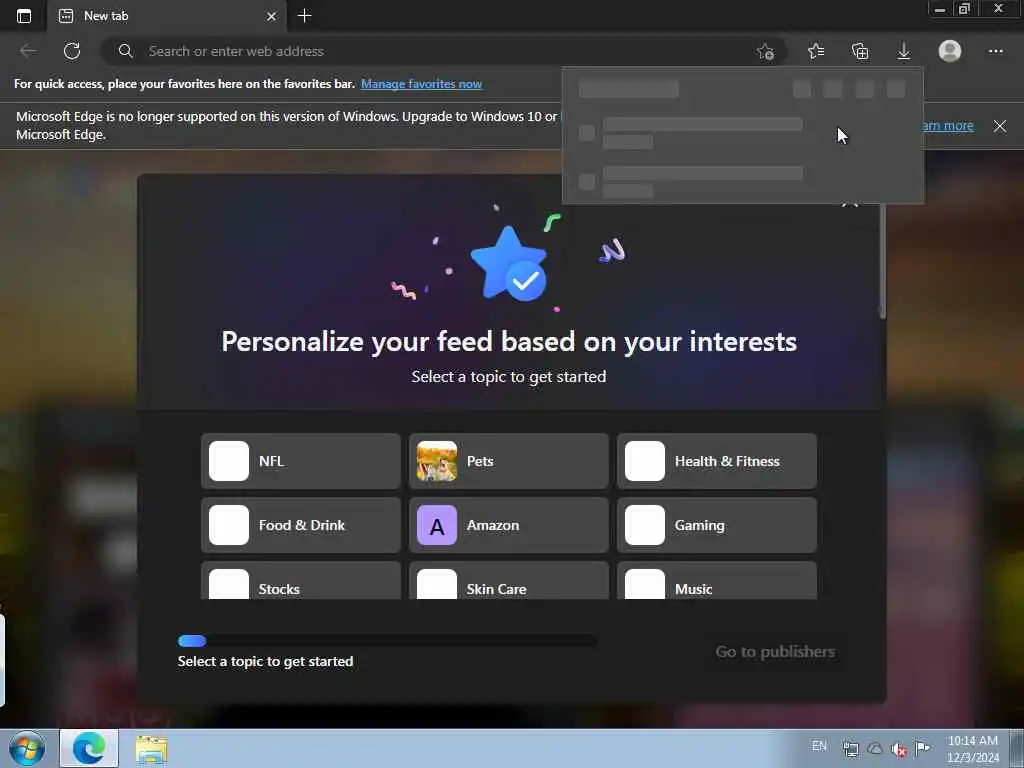Click the taskbar clock showing 10:14 AM

pyautogui.click(x=972, y=748)
